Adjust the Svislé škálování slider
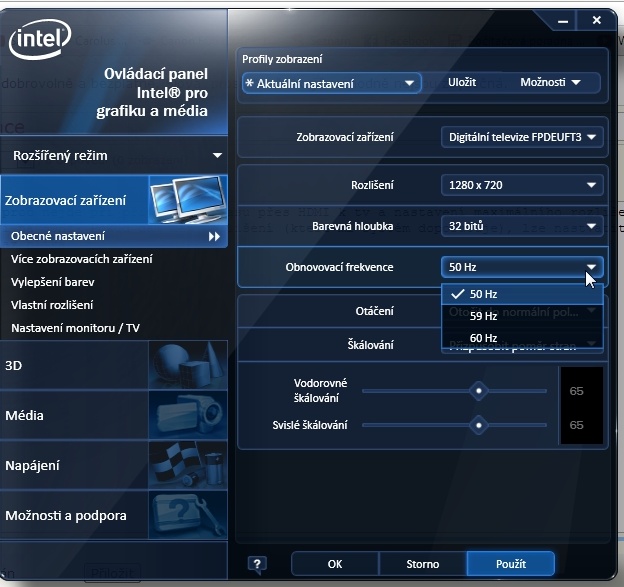Image resolution: width=624 pixels, height=587 pixels. (x=479, y=425)
